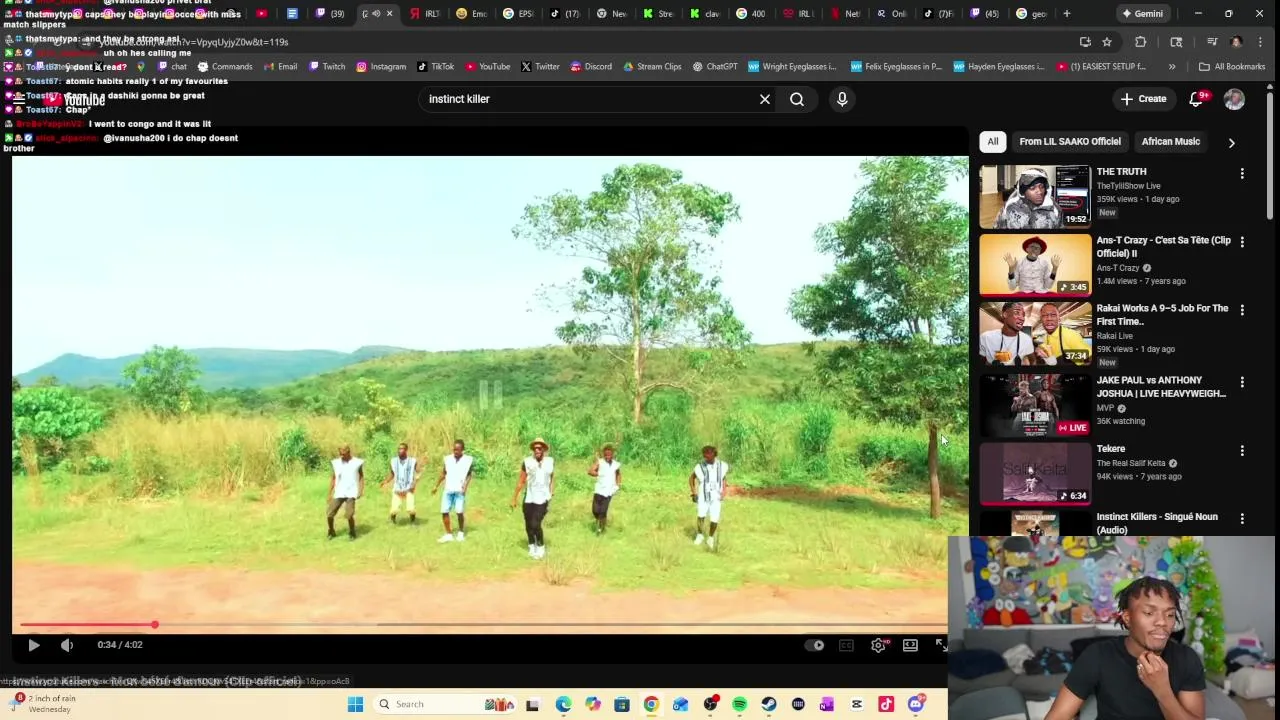
Task: Show more filter chips with arrow
Action: (x=1231, y=143)
